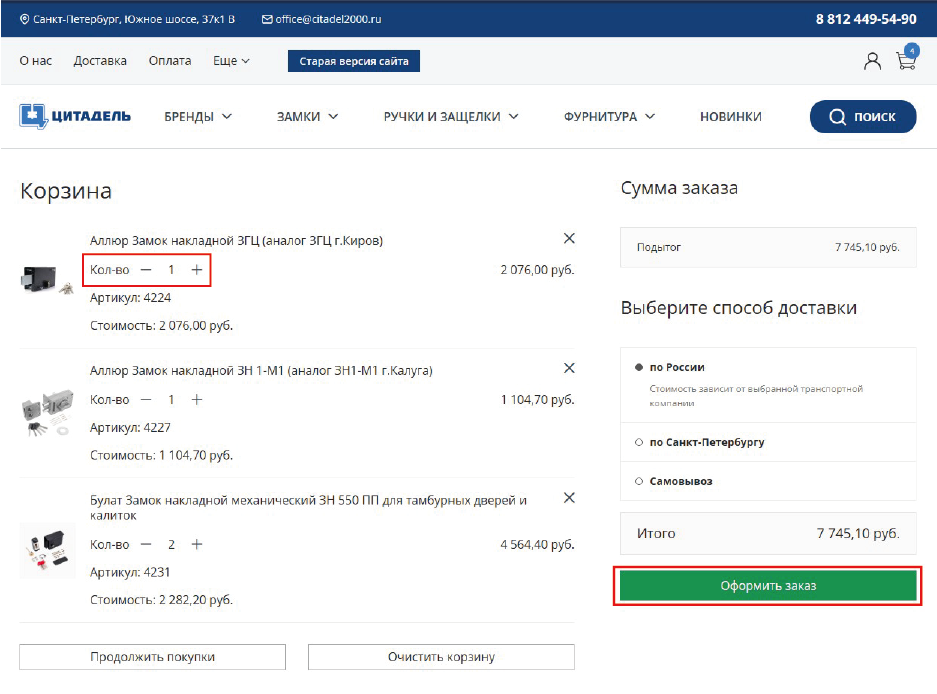Click the office@citadel2000.ru email link
Screen dimensions: 937x694
(x=328, y=19)
